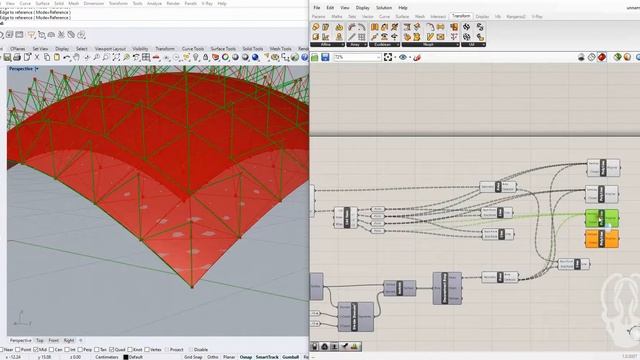The height and width of the screenshot is (360, 640).
Task: Open the Curve Tools toolbar tab in Rhino
Action: pyautogui.click(x=193, y=49)
